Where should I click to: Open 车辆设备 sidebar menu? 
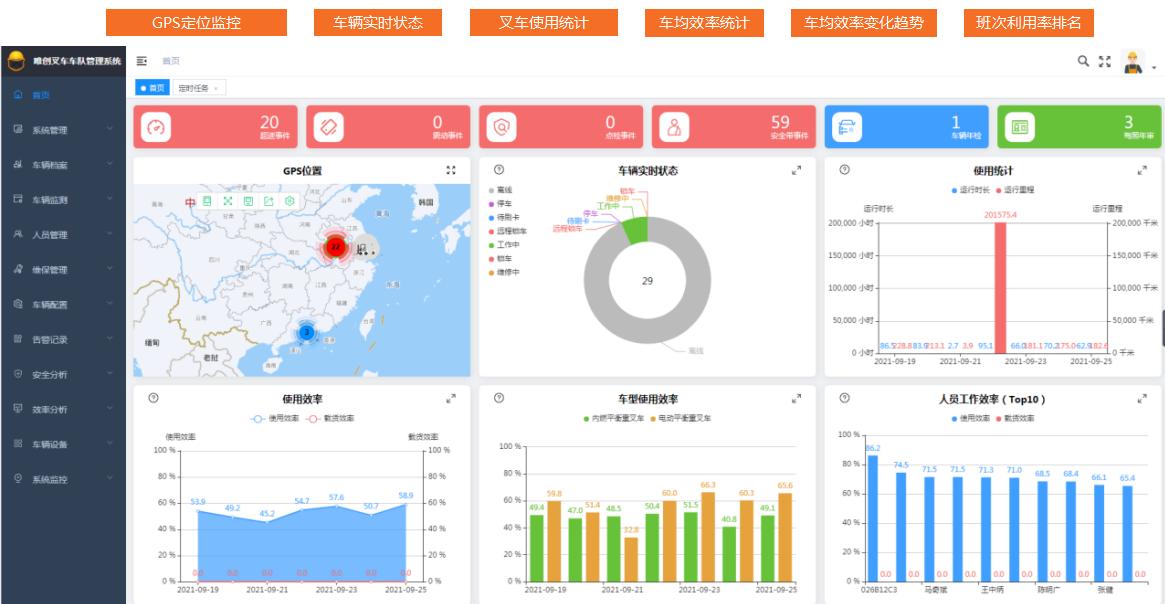pyautogui.click(x=63, y=444)
